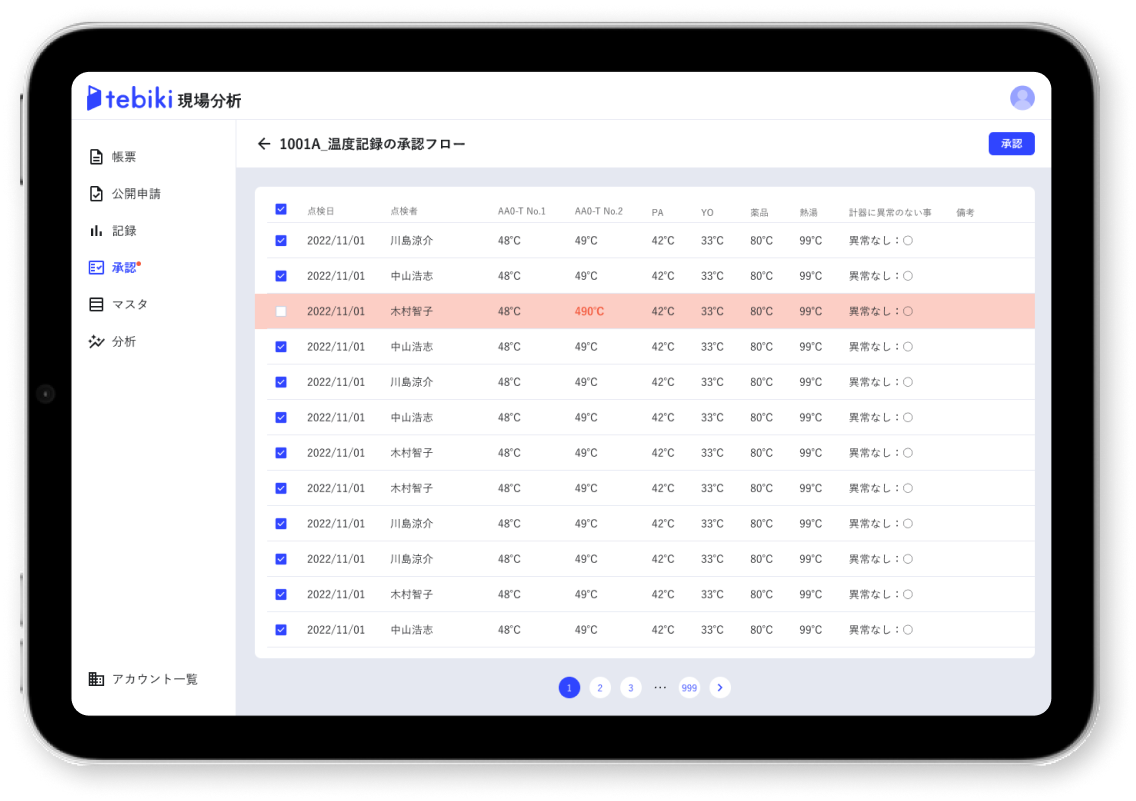Click the マスタ table icon

[x=96, y=305]
